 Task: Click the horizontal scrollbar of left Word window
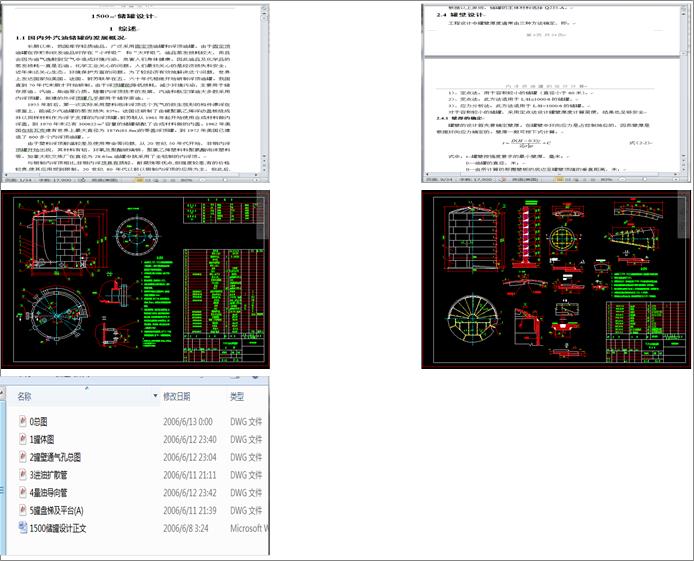[131, 175]
